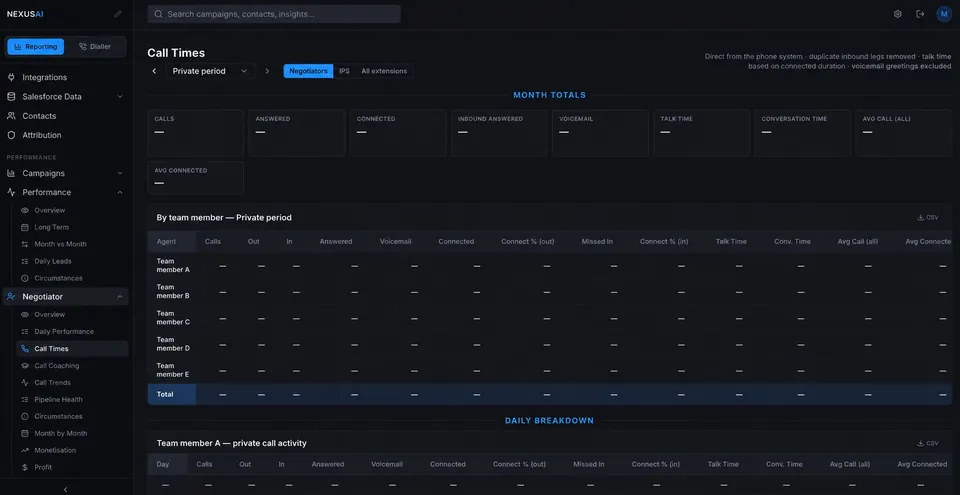
Task: Click the Daily Leads list icon
Action: tap(24, 261)
